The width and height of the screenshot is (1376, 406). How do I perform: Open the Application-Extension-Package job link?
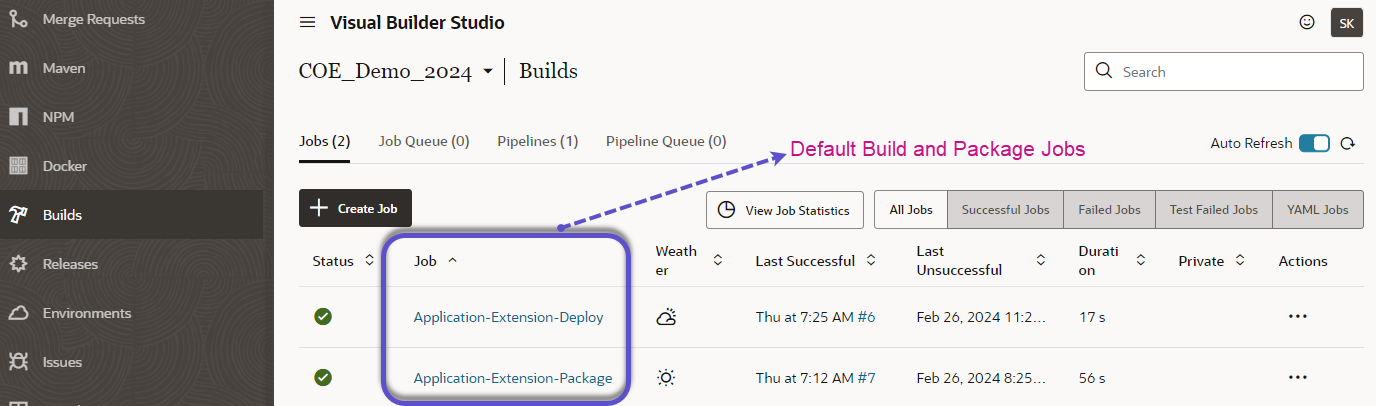click(512, 378)
